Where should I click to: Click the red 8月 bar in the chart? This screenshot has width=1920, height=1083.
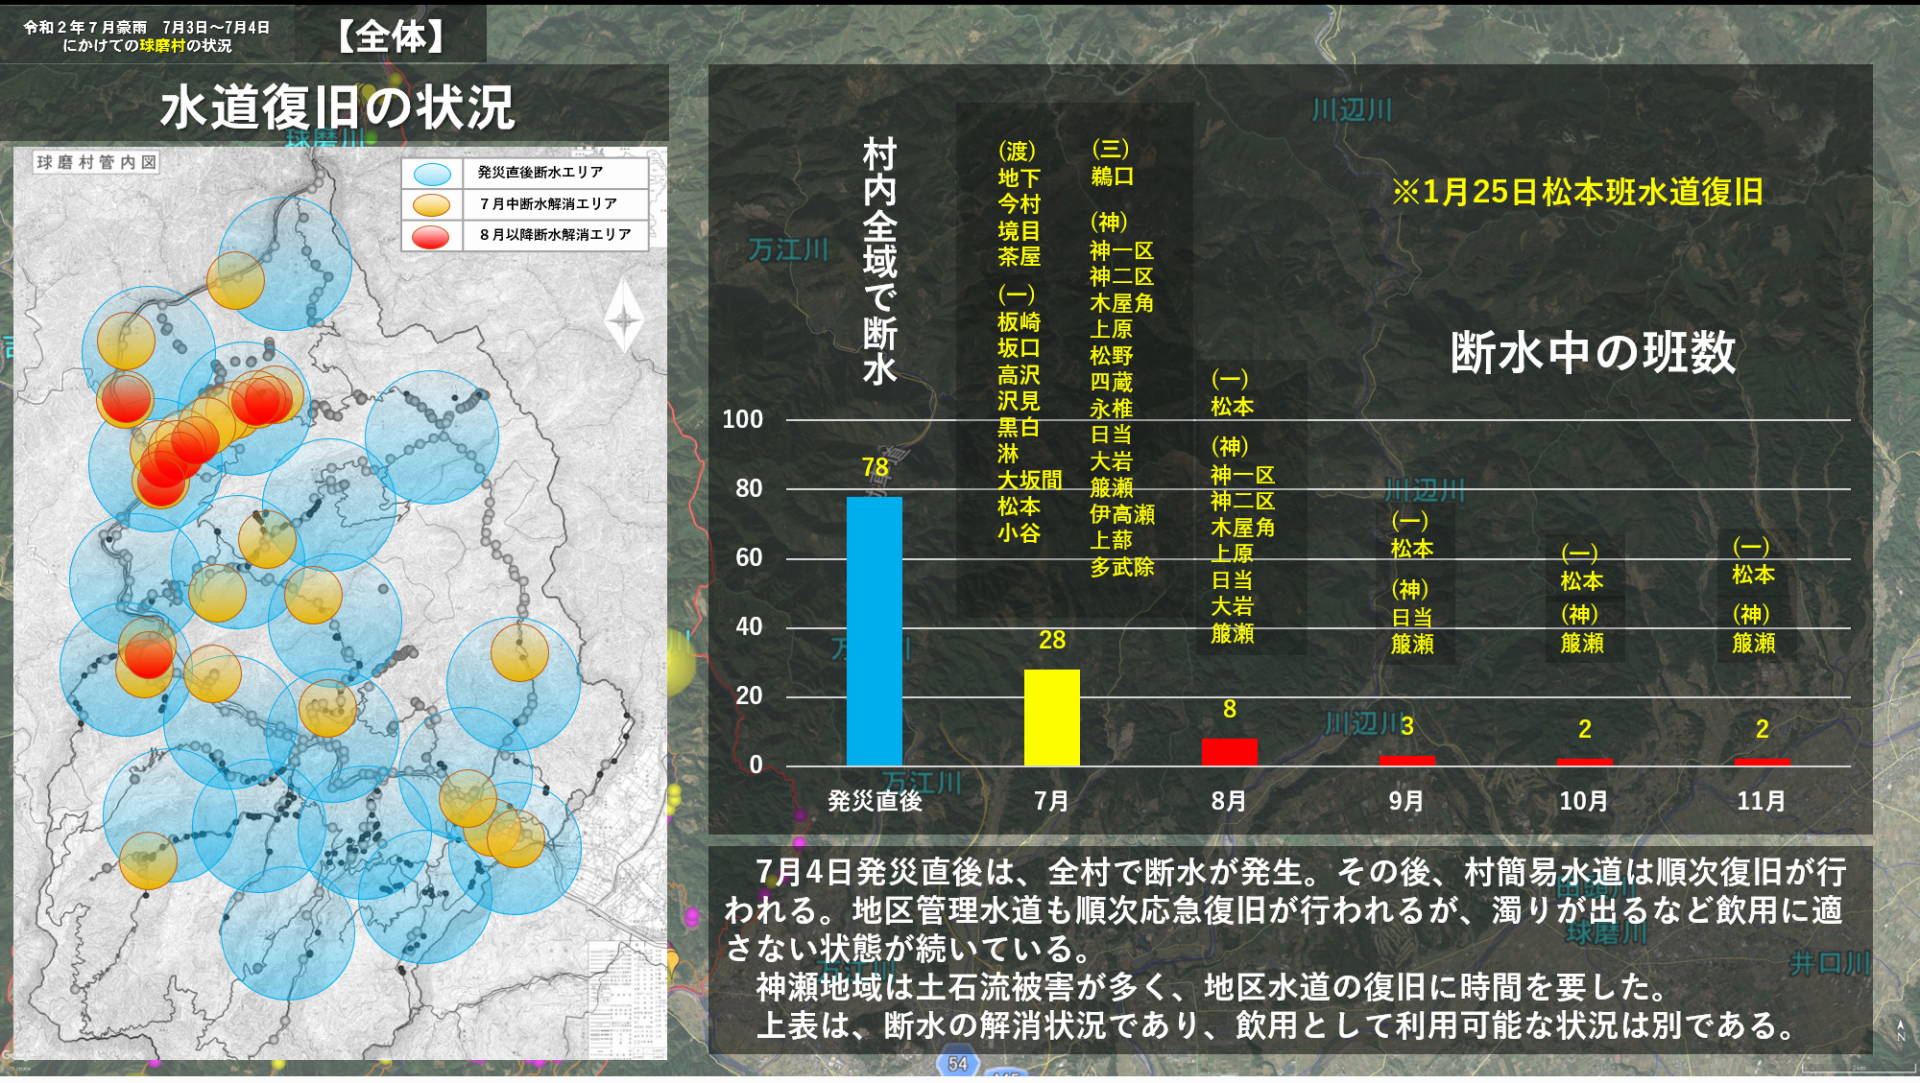(x=1229, y=752)
